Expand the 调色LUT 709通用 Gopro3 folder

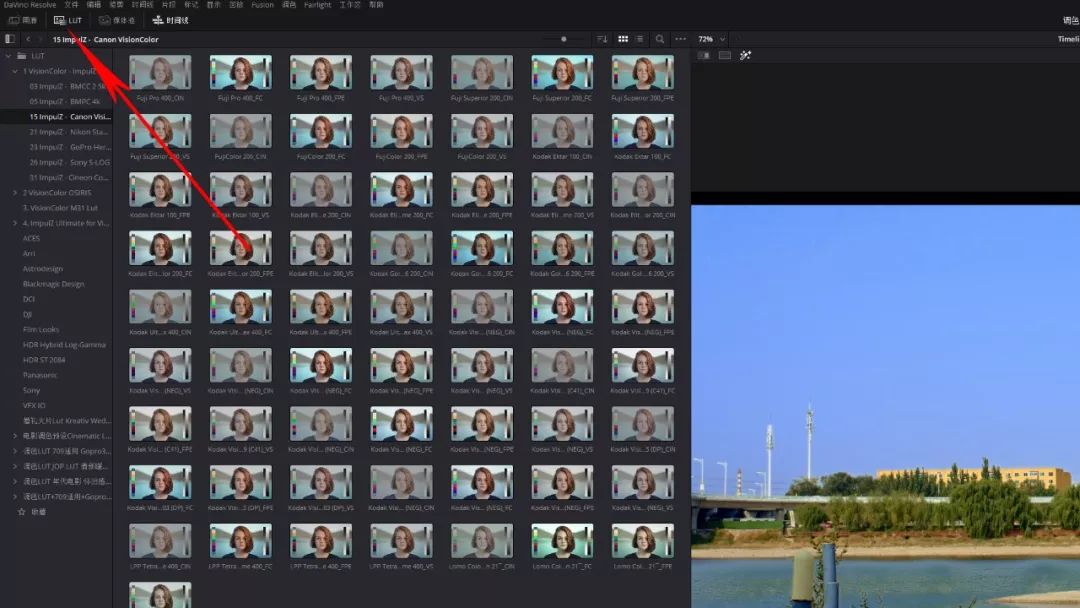[x=15, y=451]
